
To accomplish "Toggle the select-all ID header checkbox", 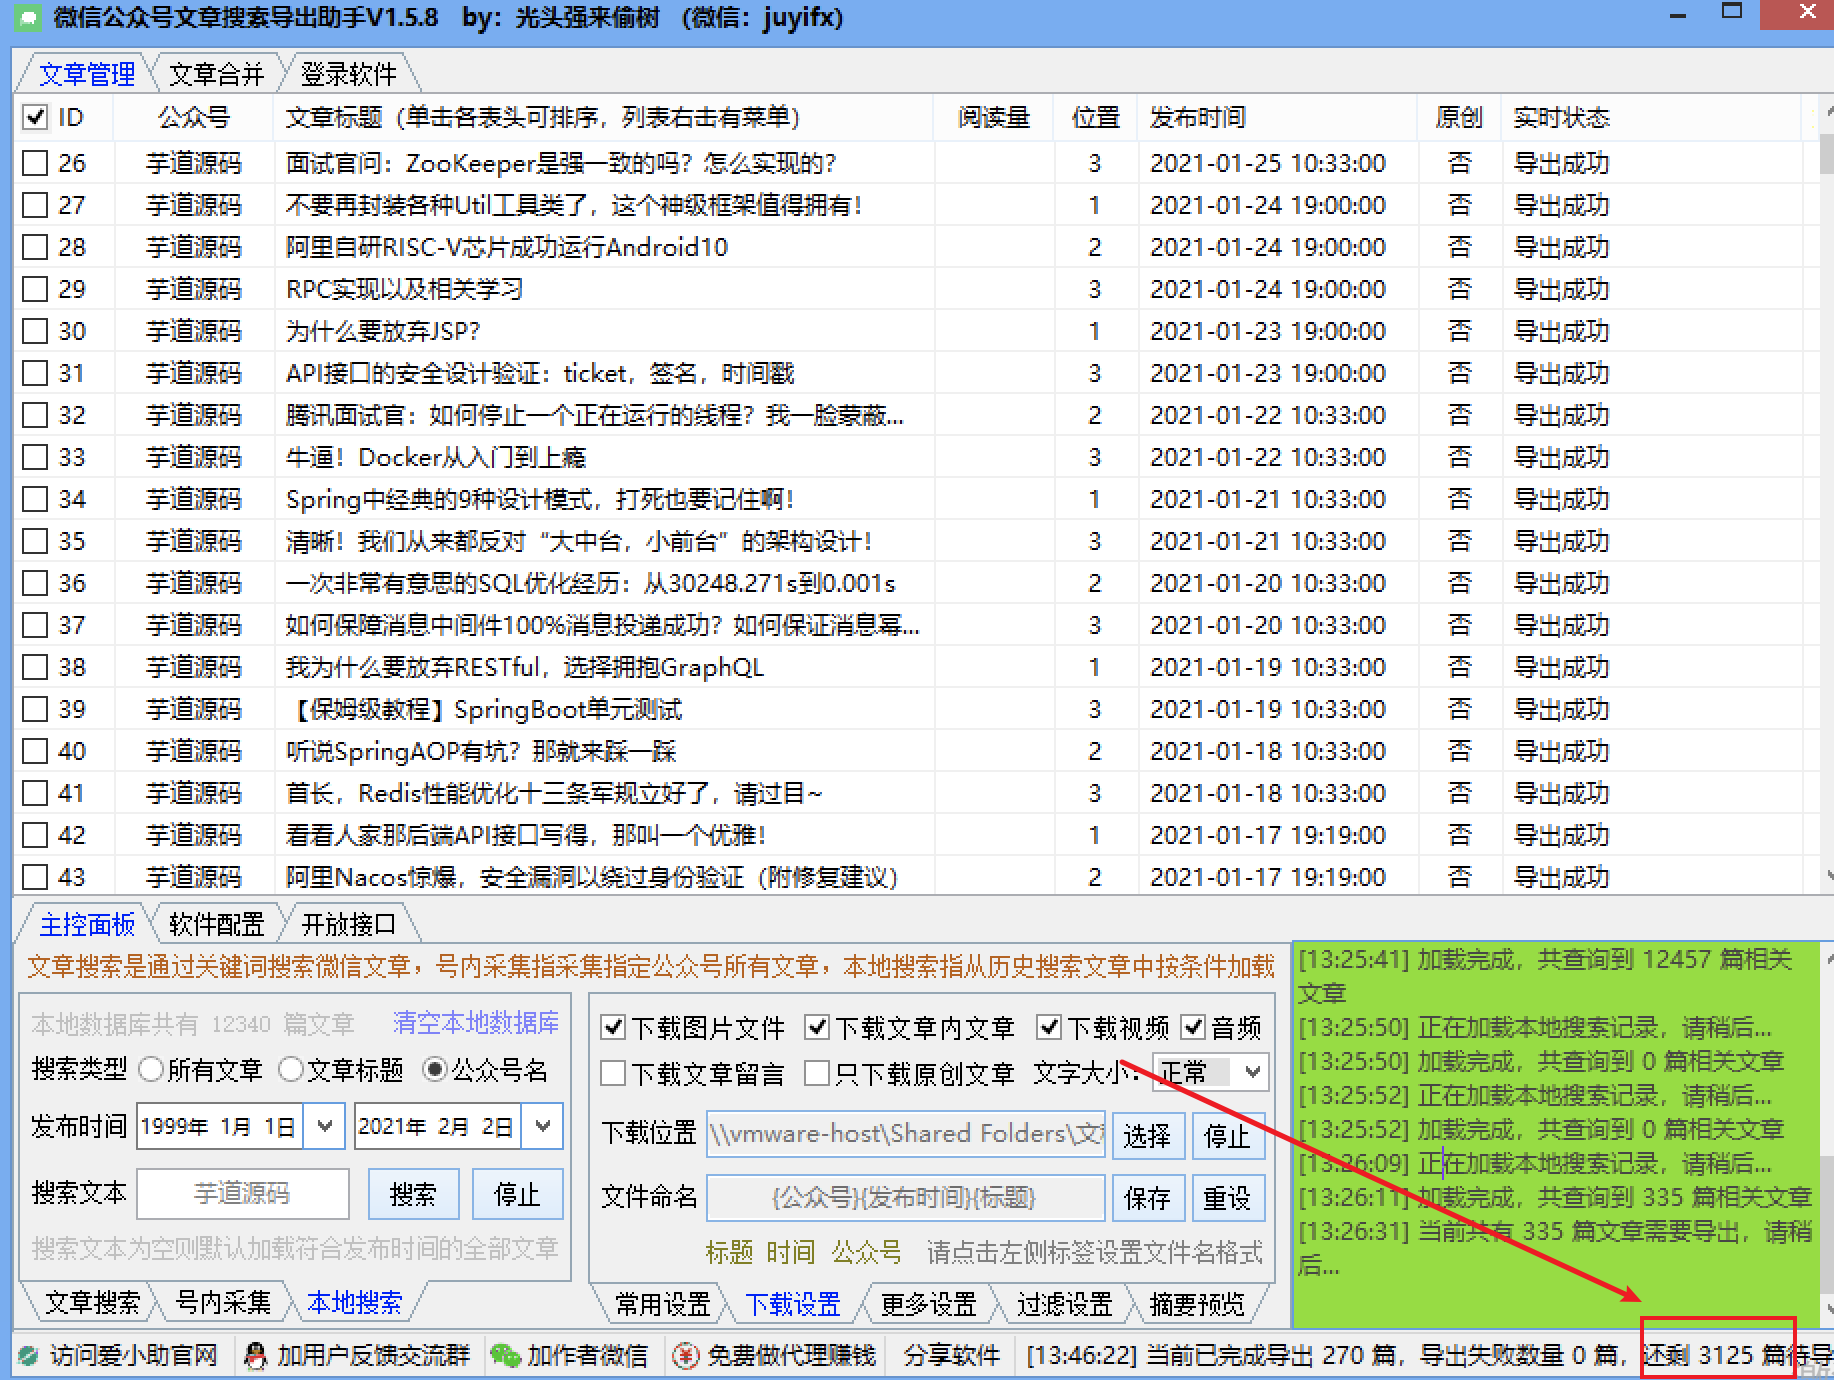I will pyautogui.click(x=35, y=118).
